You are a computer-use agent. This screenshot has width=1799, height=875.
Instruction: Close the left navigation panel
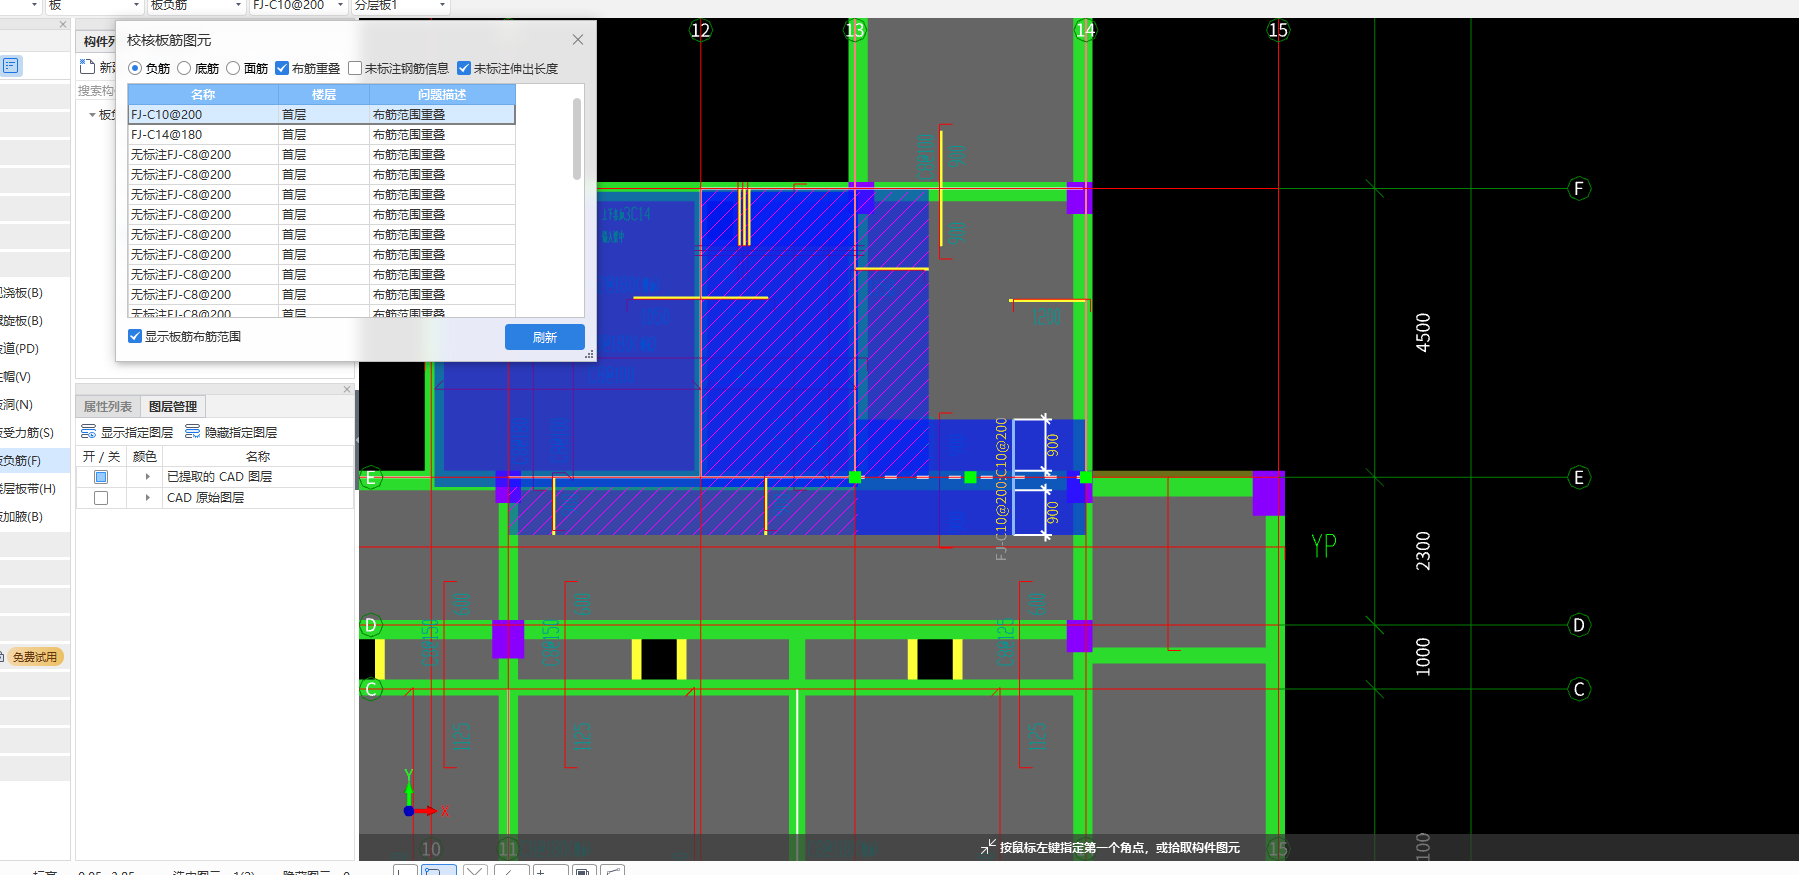coord(63,25)
